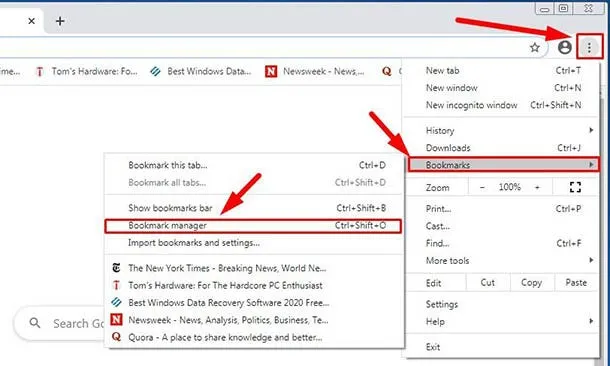This screenshot has width=610, height=366.
Task: Click Quora favicon in bookmarks submenu
Action: tap(116, 337)
